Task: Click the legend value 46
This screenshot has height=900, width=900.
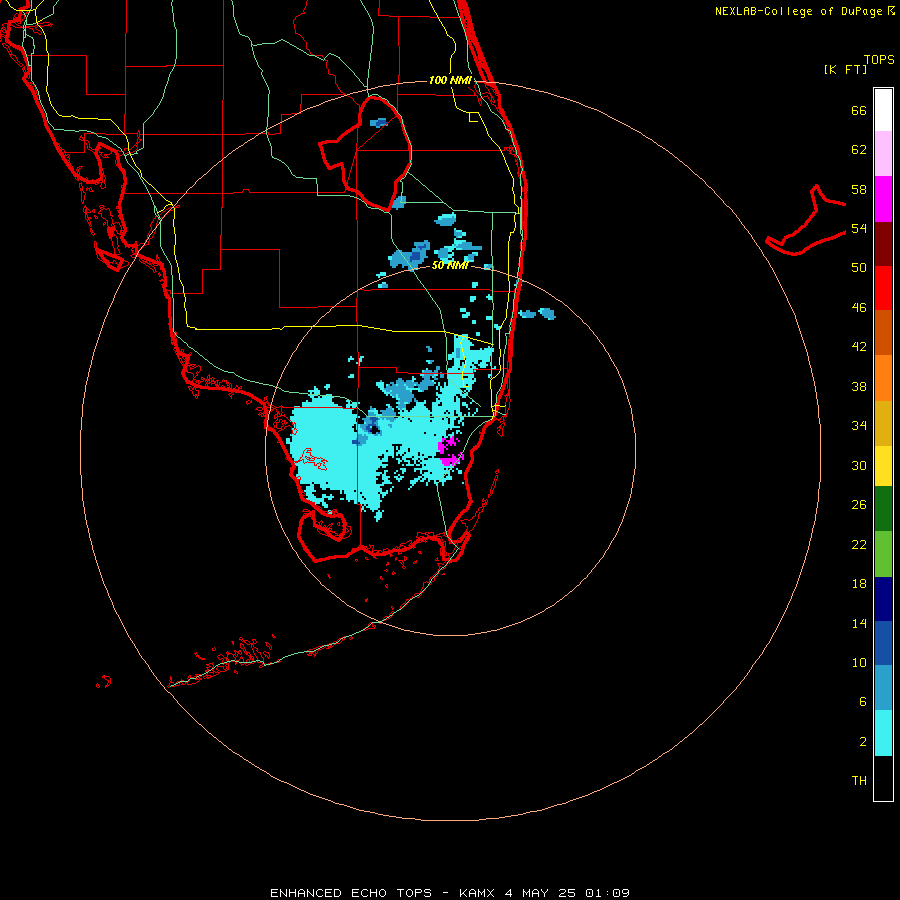Action: coord(859,308)
